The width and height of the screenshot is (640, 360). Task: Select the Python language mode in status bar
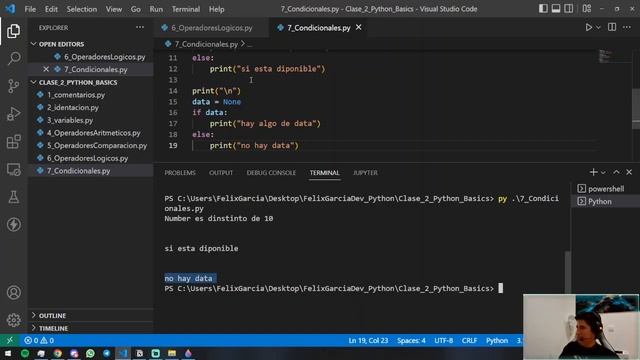497,340
